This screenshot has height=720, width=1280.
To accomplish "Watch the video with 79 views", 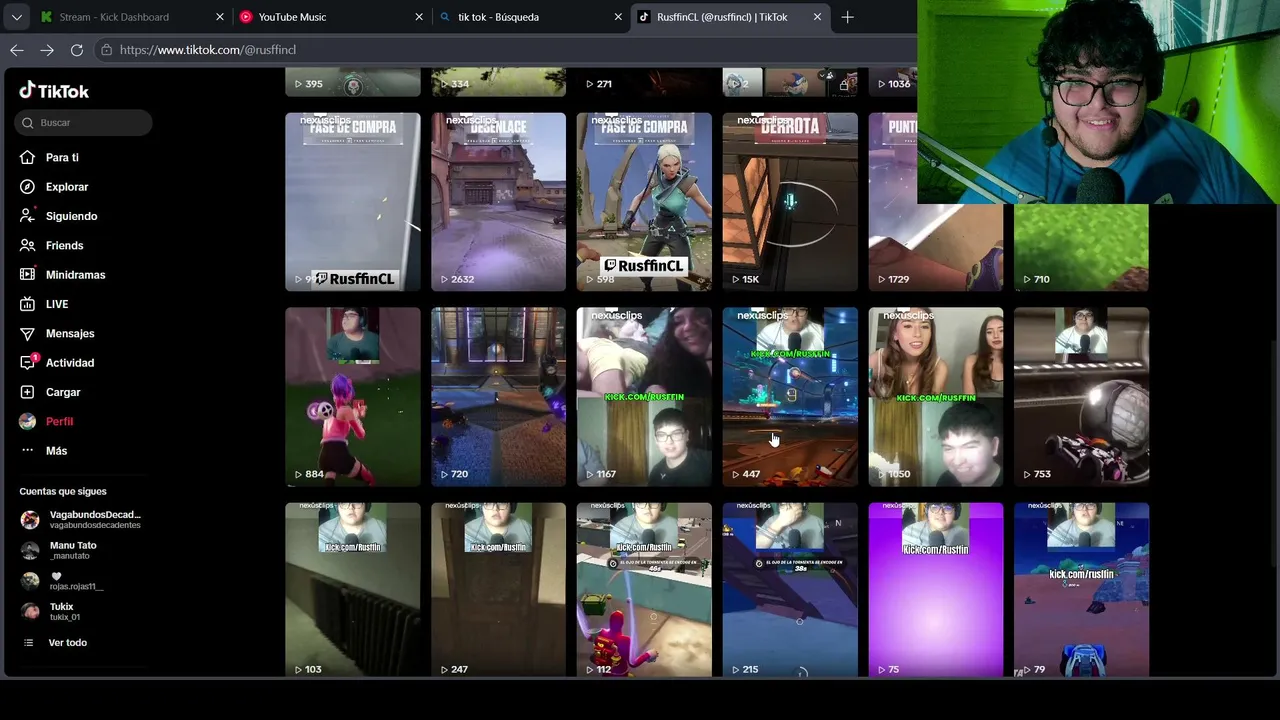I will 1082,590.
